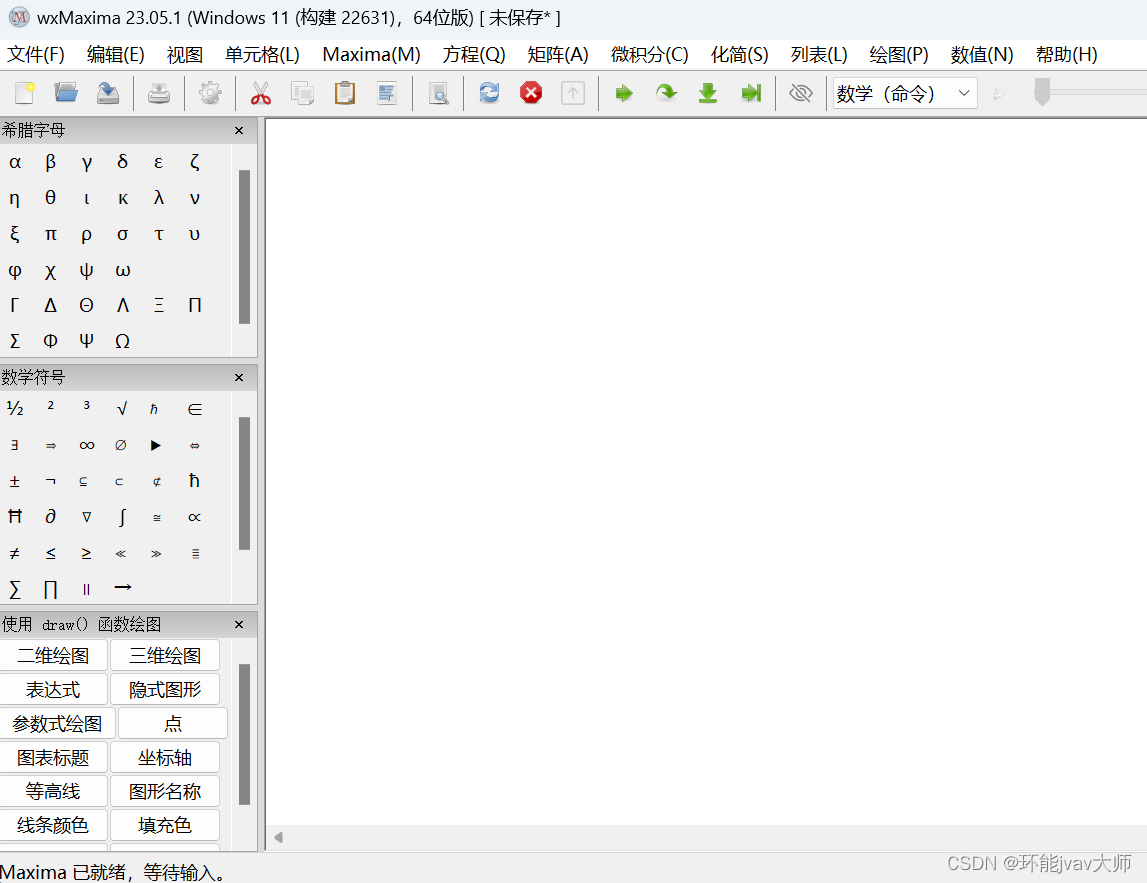This screenshot has height=883, width=1147.
Task: Paste from clipboard via toolbar icon
Action: click(x=345, y=93)
